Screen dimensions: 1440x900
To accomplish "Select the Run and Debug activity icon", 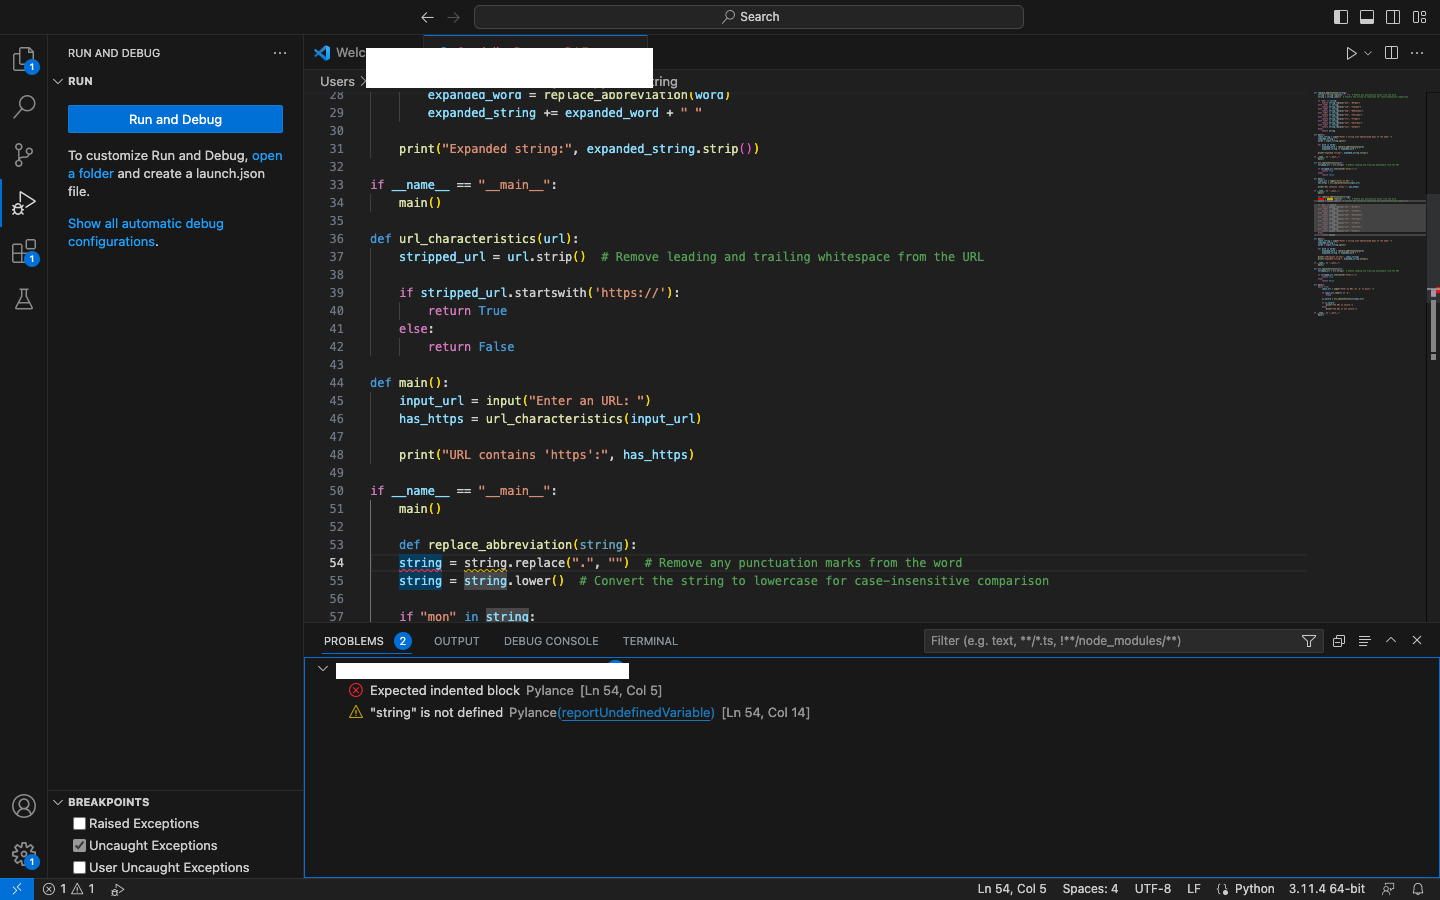I will pyautogui.click(x=24, y=203).
